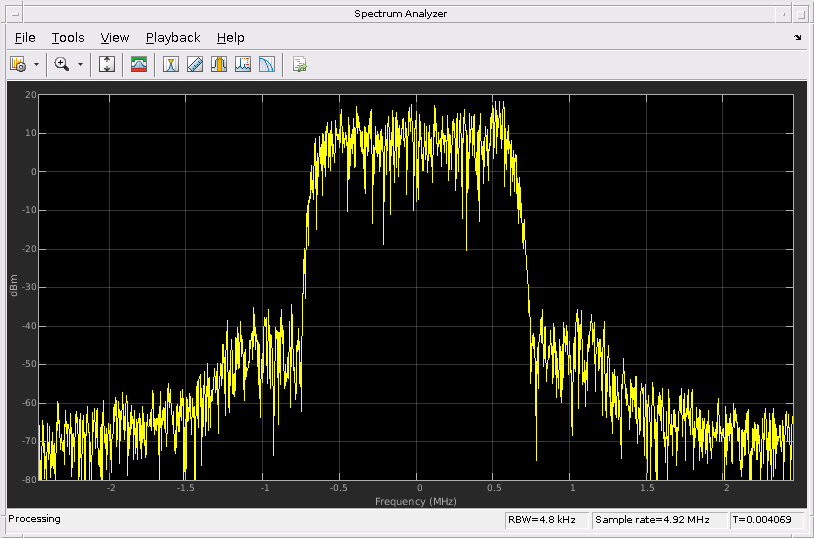Open the zoom tool dropdown arrow
The height and width of the screenshot is (538, 814).
coord(80,64)
